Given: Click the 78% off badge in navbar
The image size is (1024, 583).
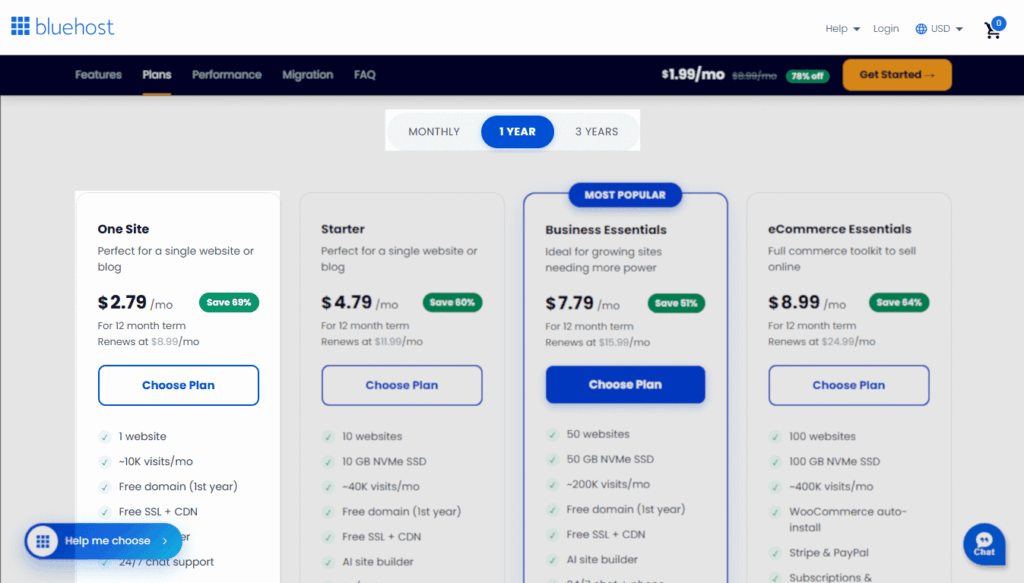Looking at the screenshot, I should pyautogui.click(x=807, y=76).
